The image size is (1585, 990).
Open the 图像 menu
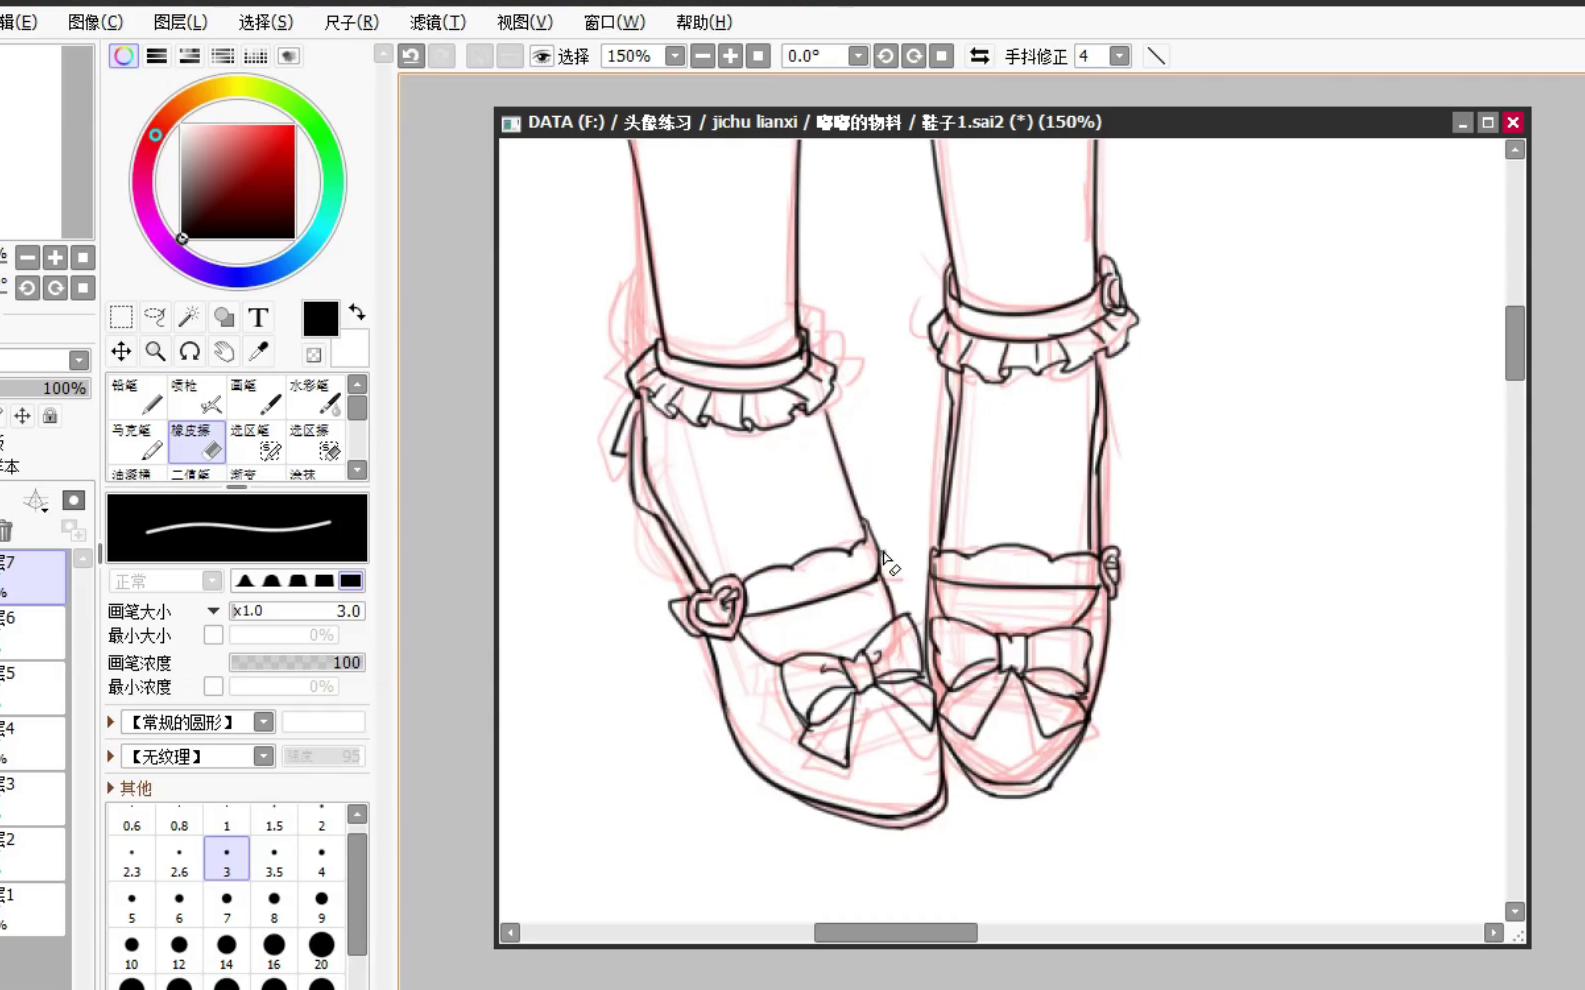[x=96, y=22]
